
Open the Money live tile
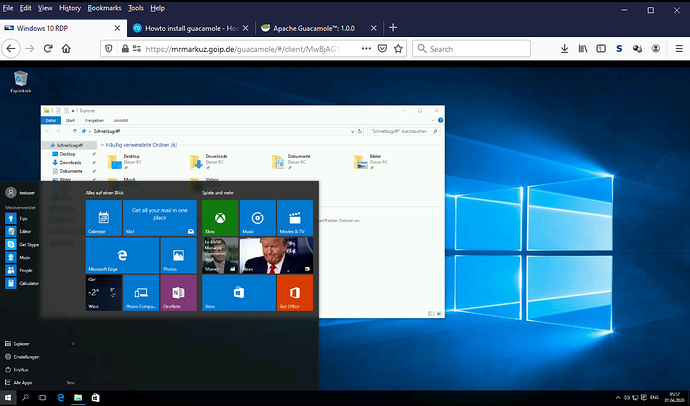pos(220,256)
